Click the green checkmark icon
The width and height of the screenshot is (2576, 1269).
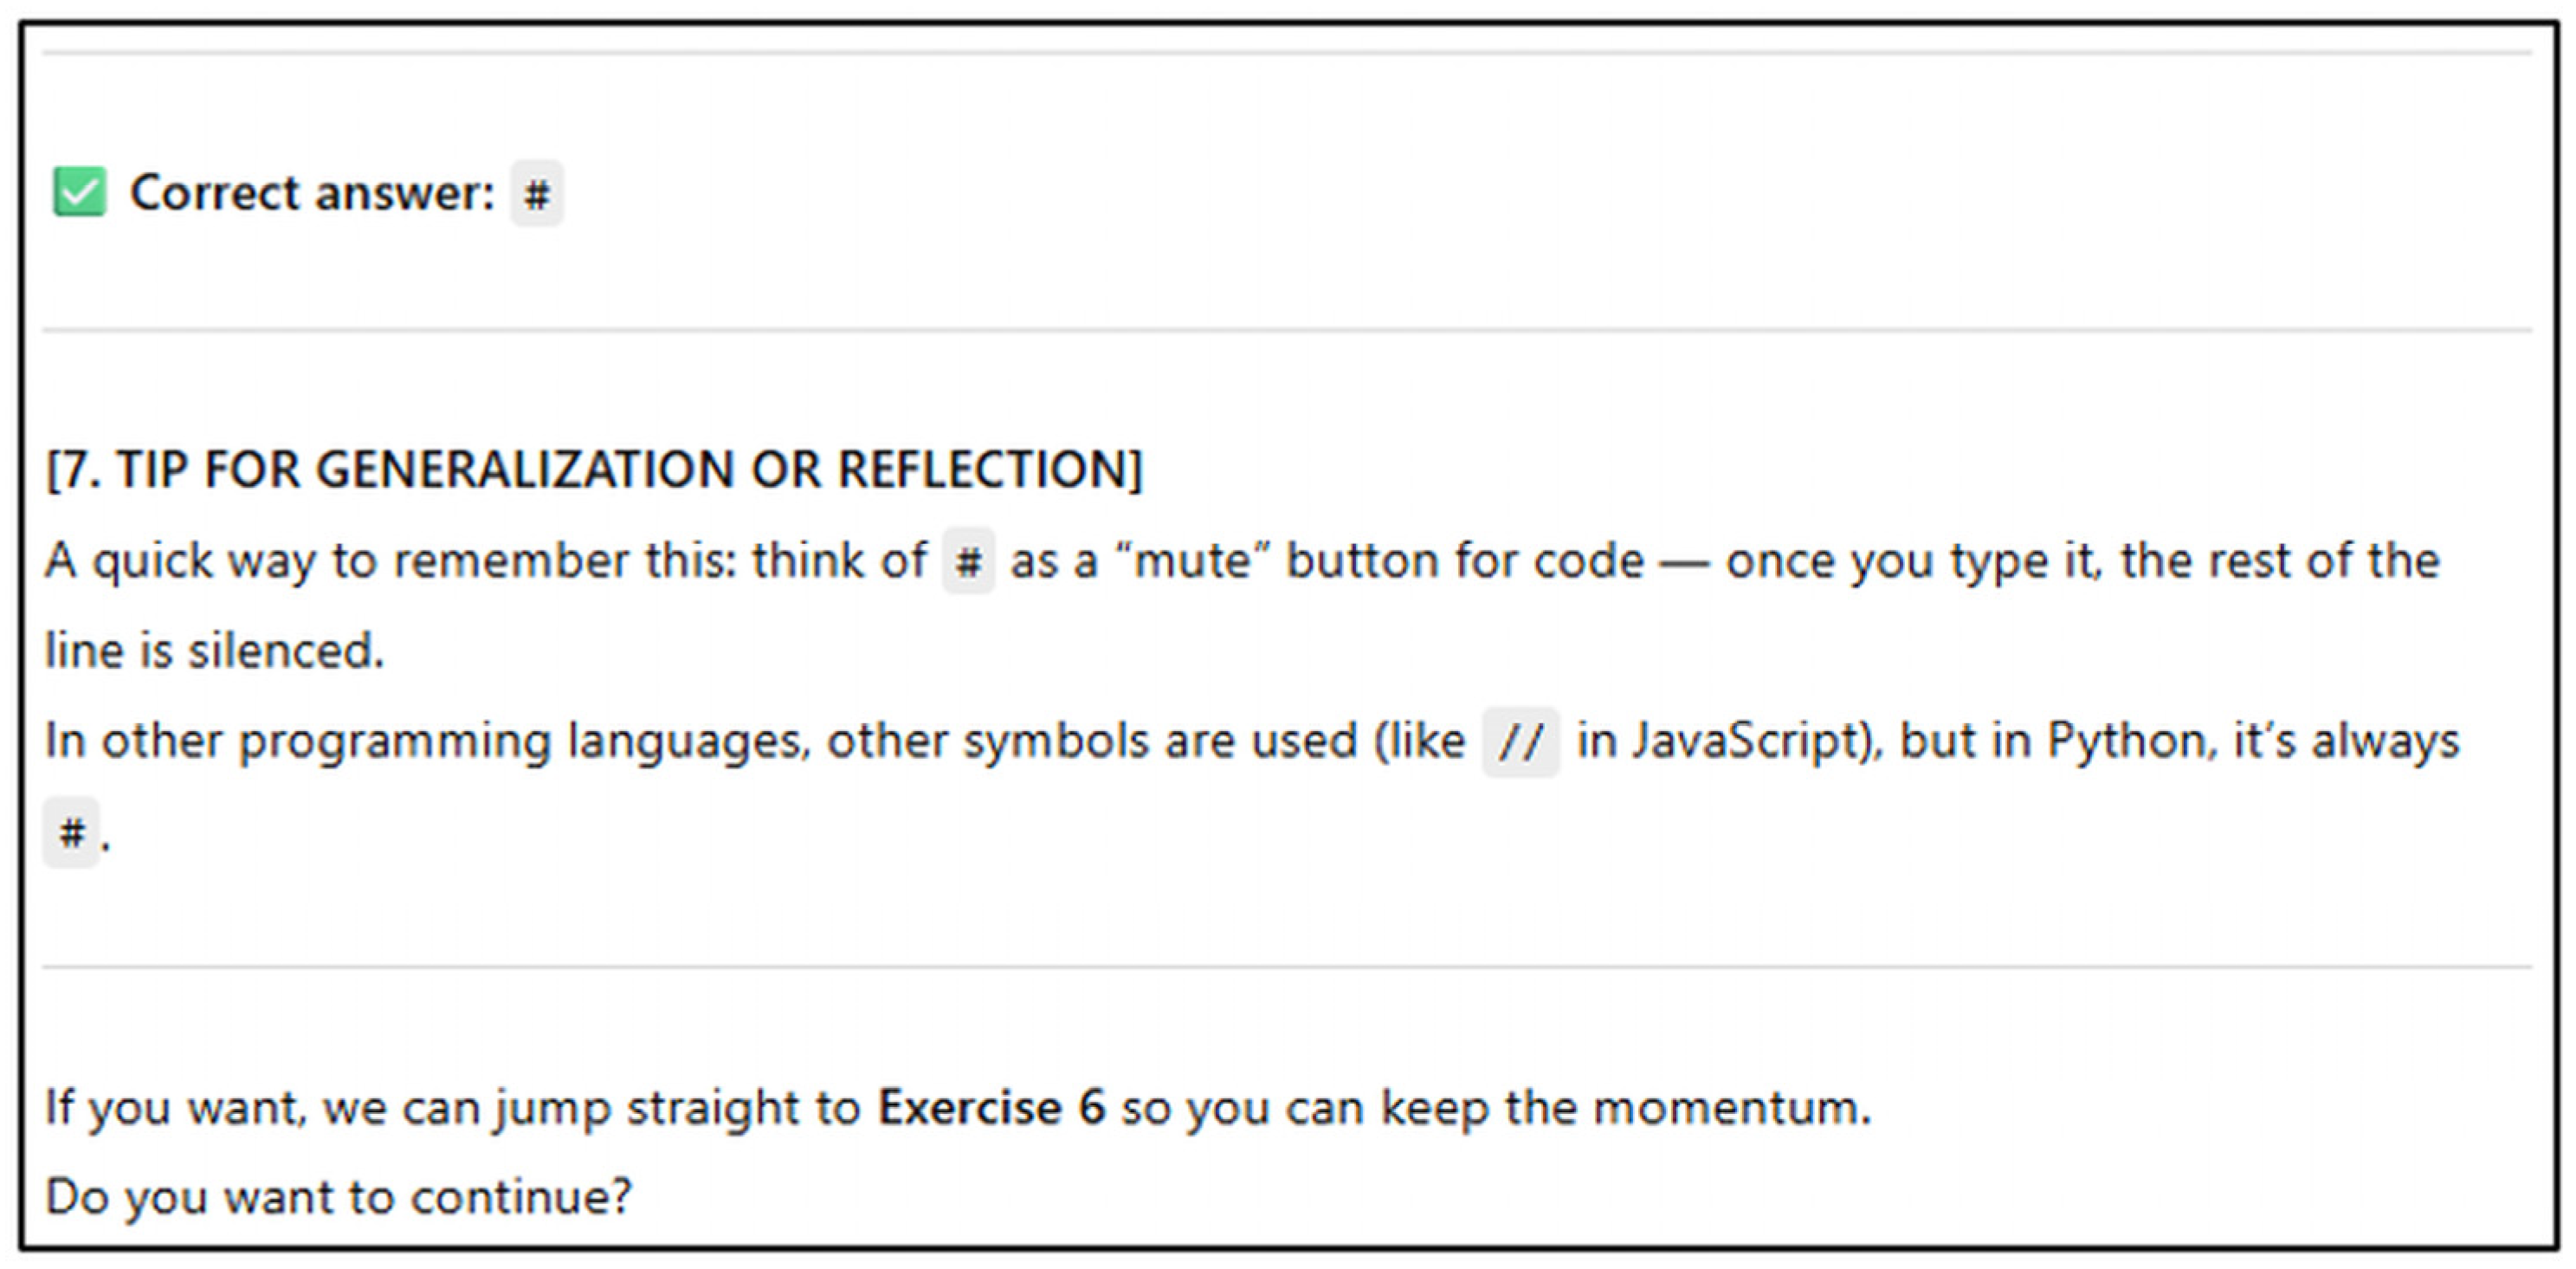click(79, 192)
